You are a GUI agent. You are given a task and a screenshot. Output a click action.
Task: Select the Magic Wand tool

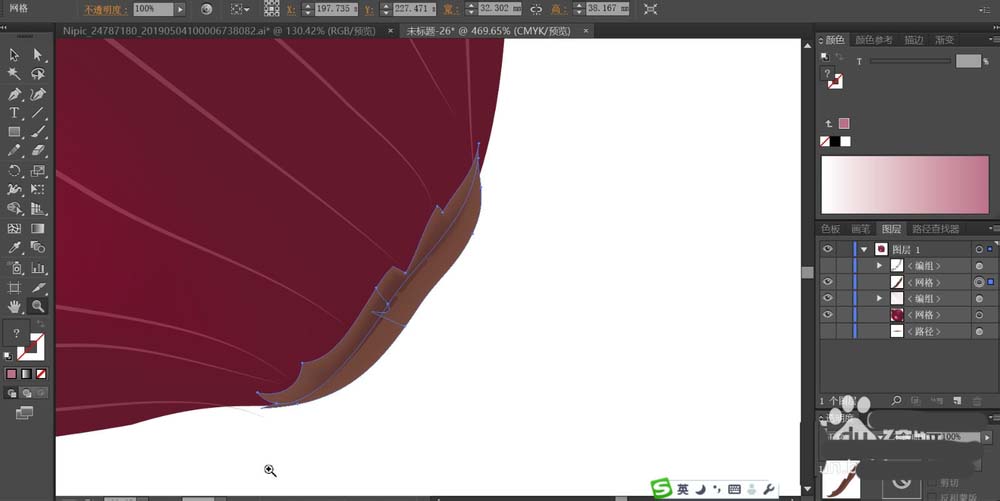[x=14, y=74]
